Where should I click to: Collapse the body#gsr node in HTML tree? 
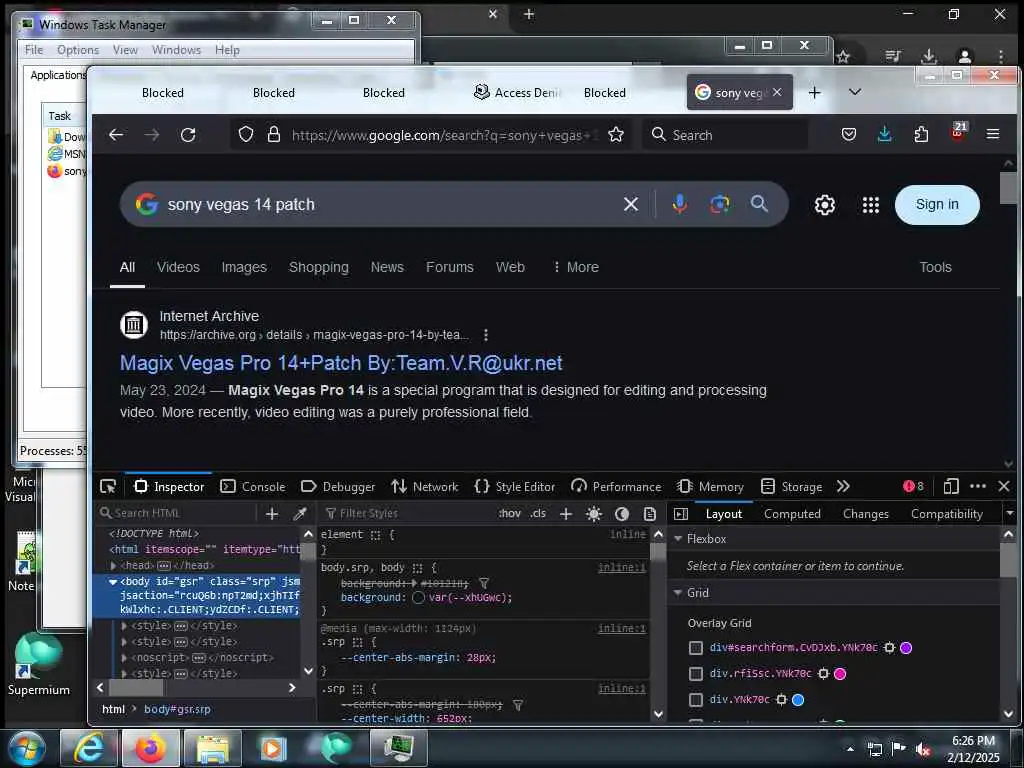tap(113, 581)
